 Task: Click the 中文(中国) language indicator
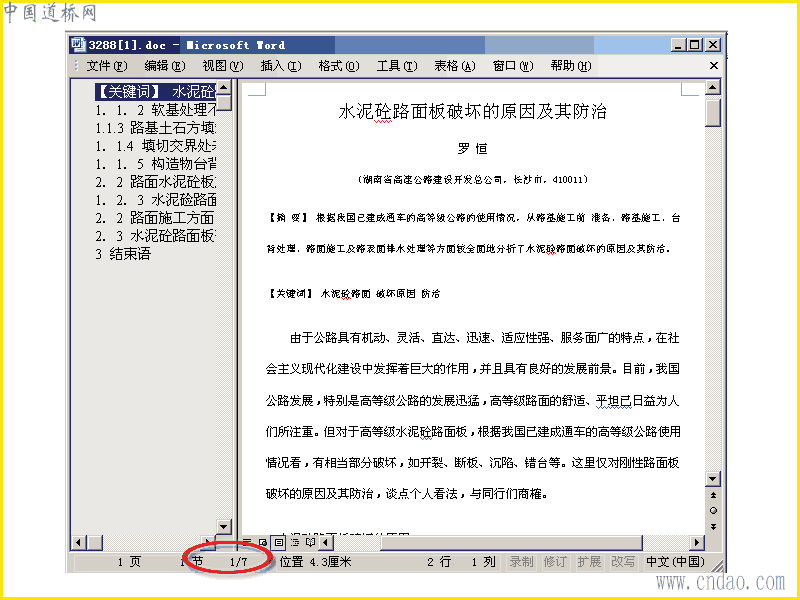[673, 562]
